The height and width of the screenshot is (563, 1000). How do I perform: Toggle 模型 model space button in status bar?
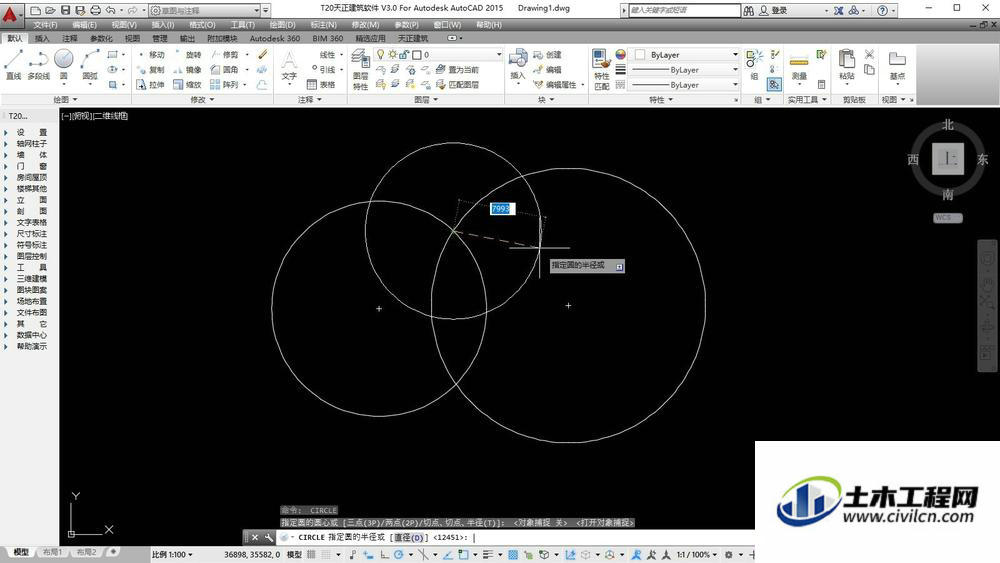(x=295, y=555)
